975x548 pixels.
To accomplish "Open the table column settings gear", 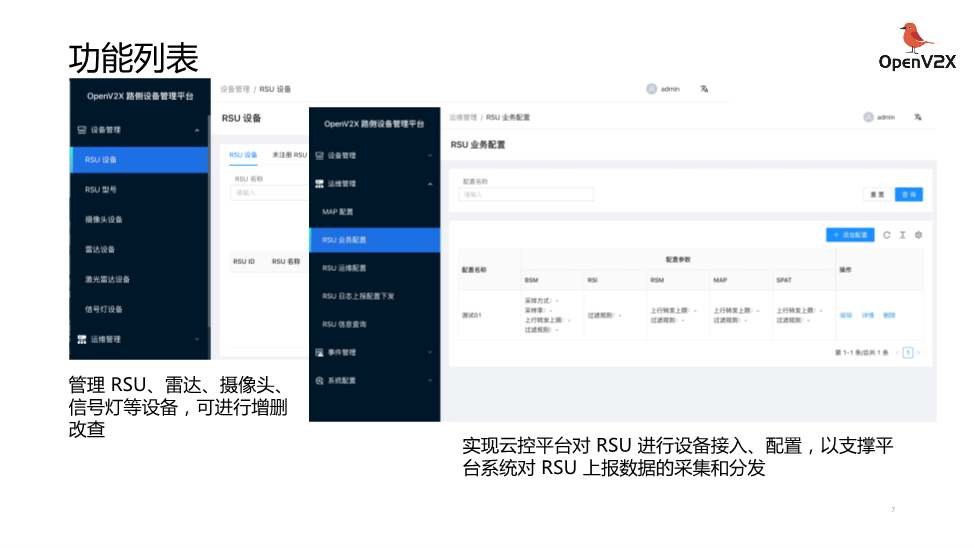I will 918,235.
